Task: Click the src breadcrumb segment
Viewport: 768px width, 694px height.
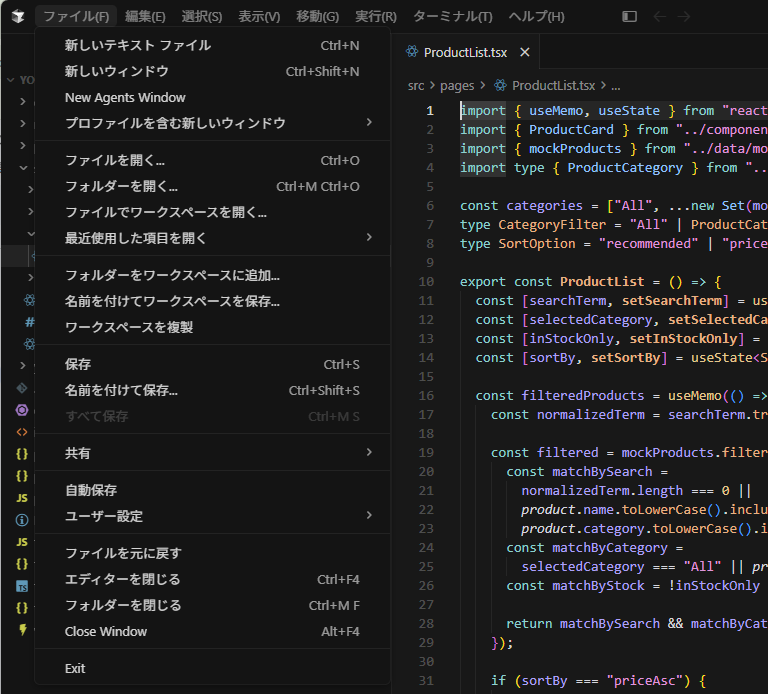Action: 416,86
